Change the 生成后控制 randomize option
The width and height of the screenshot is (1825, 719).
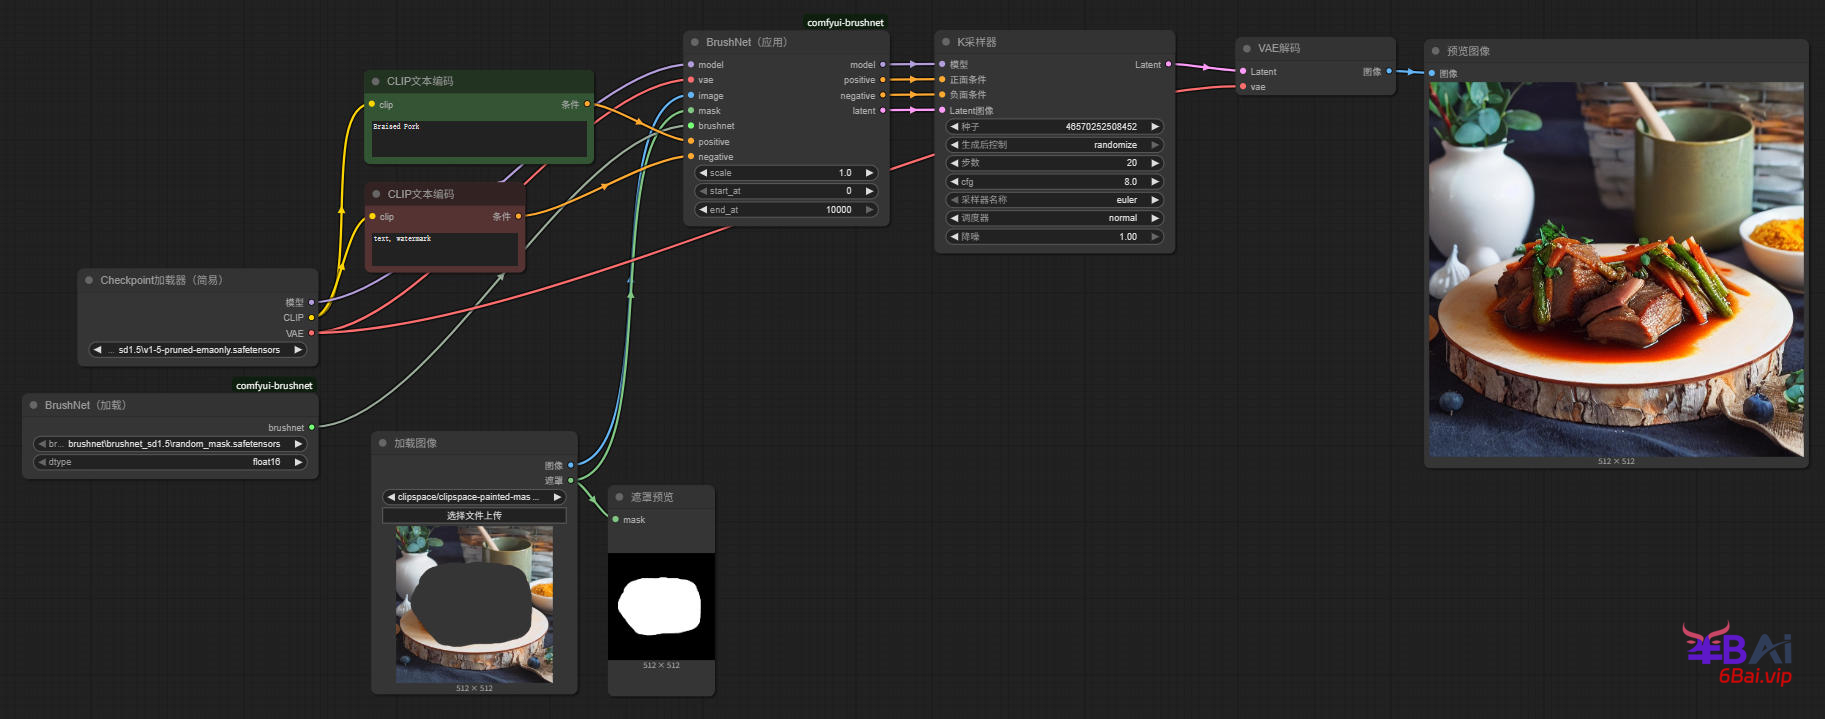[x=1054, y=145]
